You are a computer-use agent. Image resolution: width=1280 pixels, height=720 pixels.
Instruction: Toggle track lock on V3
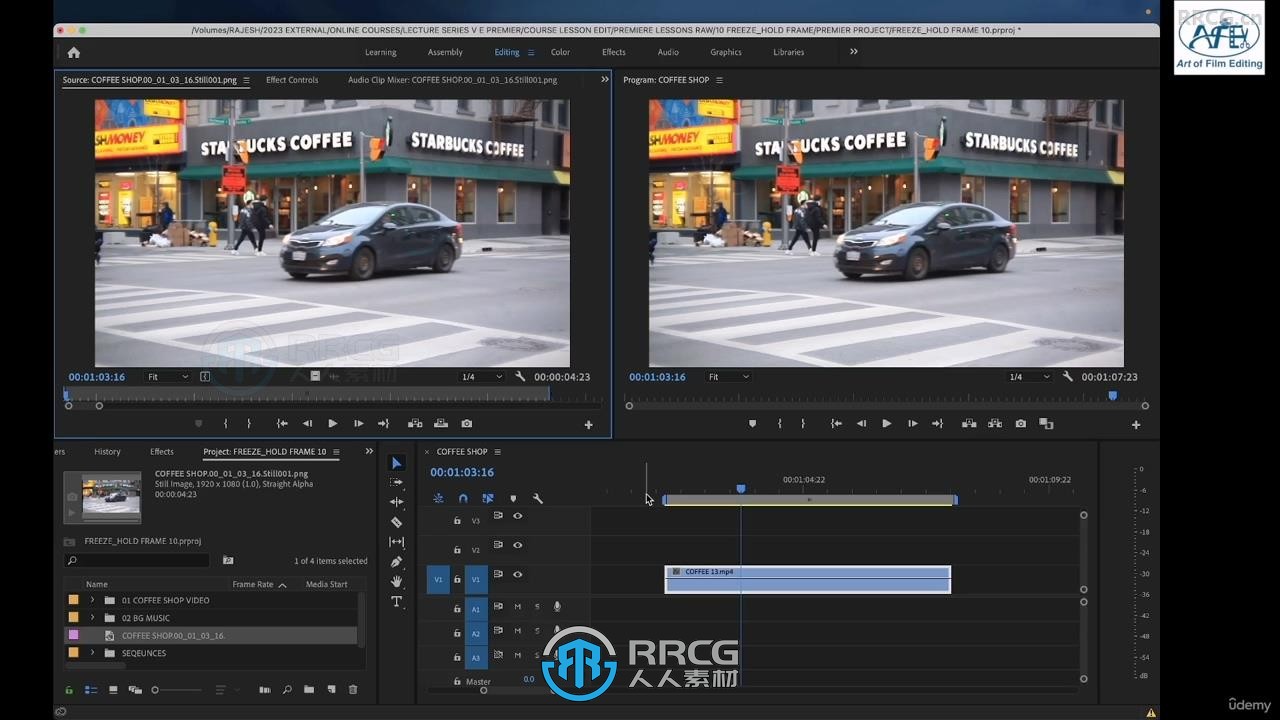(457, 520)
